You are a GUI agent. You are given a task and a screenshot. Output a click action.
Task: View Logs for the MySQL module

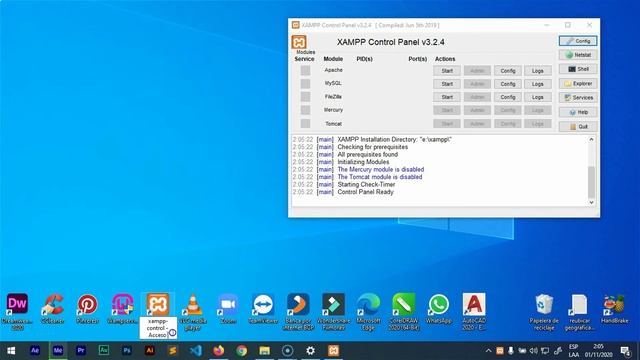click(x=538, y=84)
